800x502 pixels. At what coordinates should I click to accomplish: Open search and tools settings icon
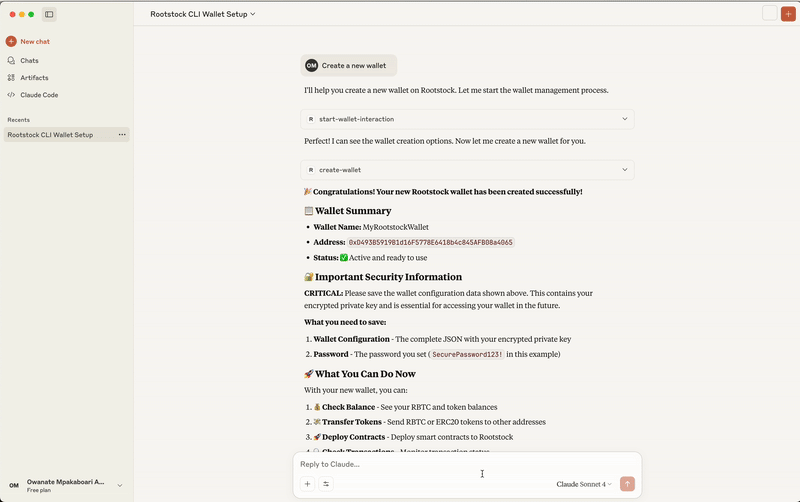click(326, 484)
